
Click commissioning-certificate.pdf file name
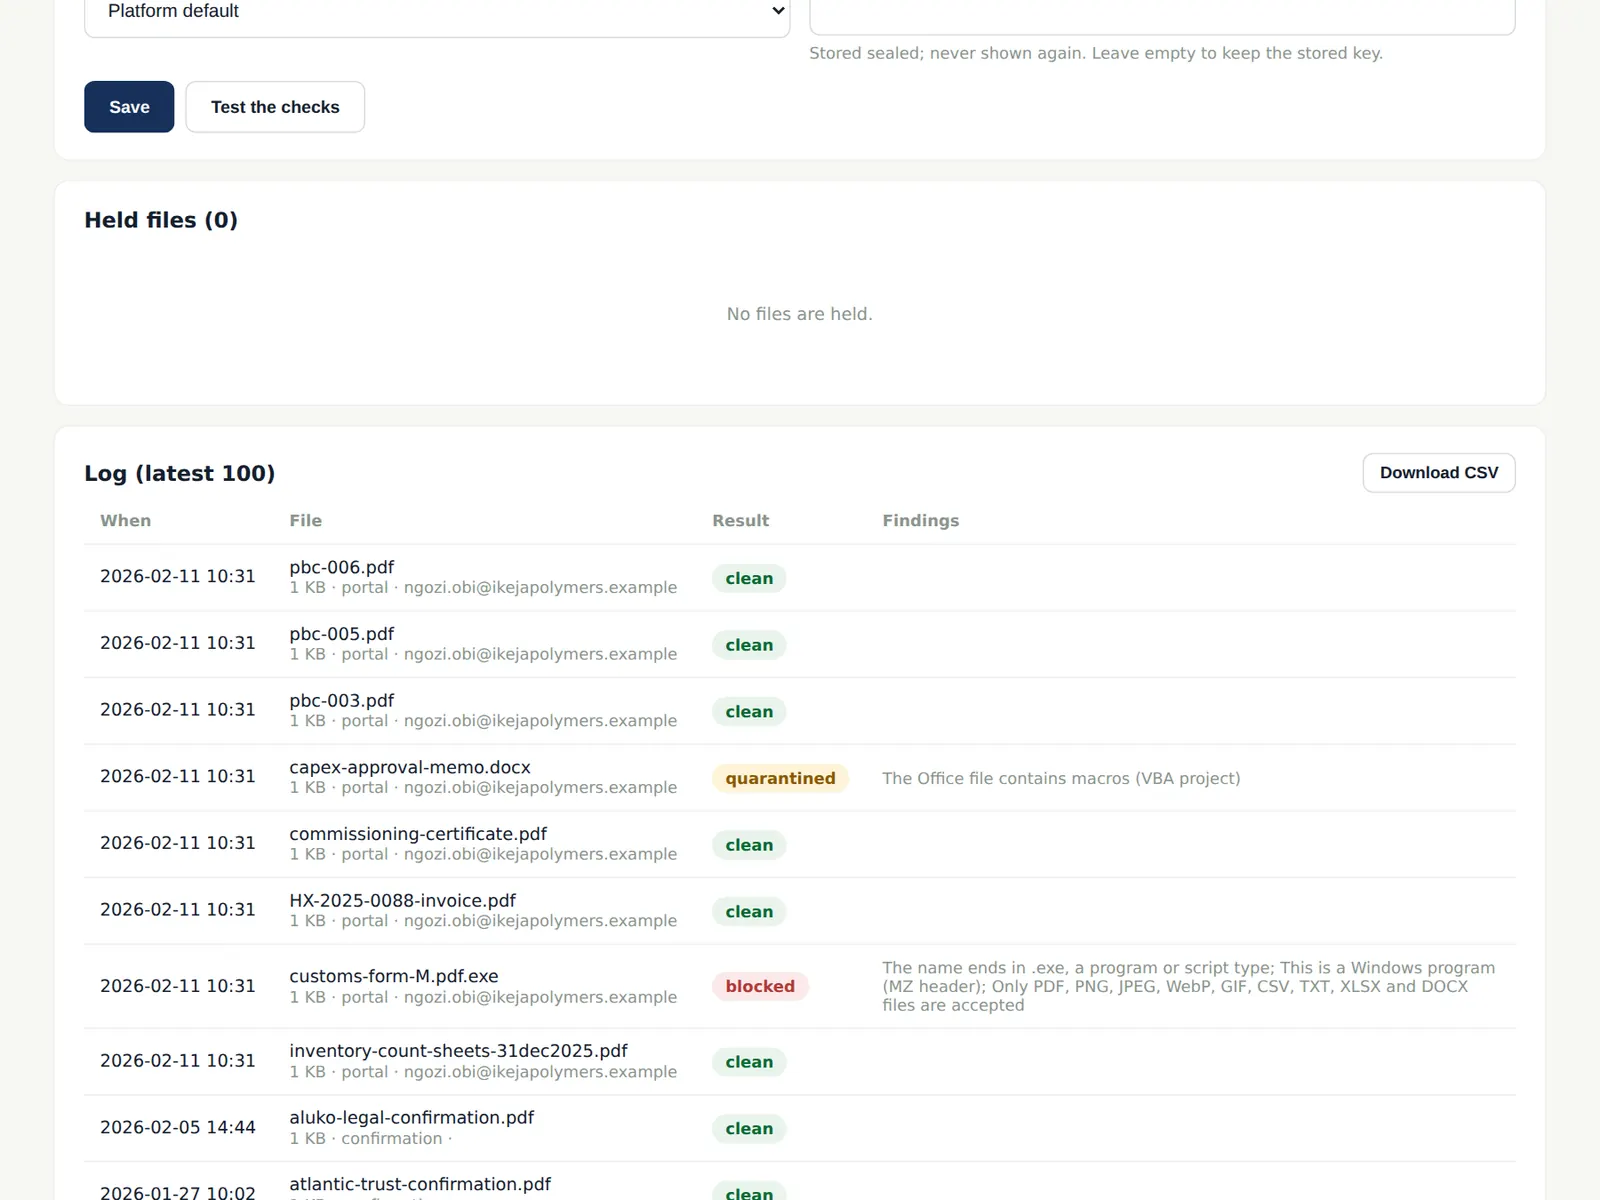click(x=418, y=834)
